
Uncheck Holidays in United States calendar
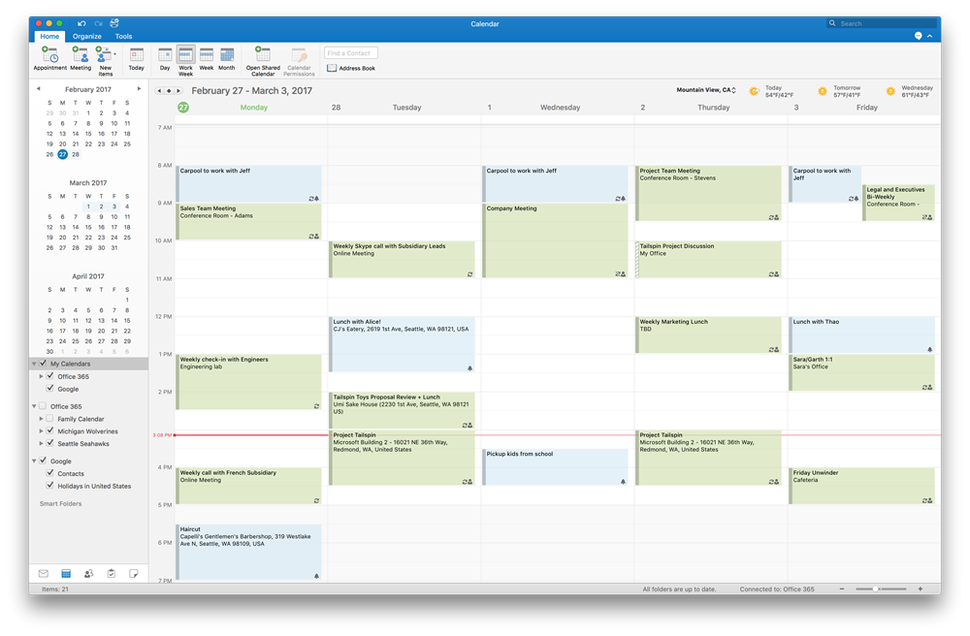pyautogui.click(x=50, y=484)
